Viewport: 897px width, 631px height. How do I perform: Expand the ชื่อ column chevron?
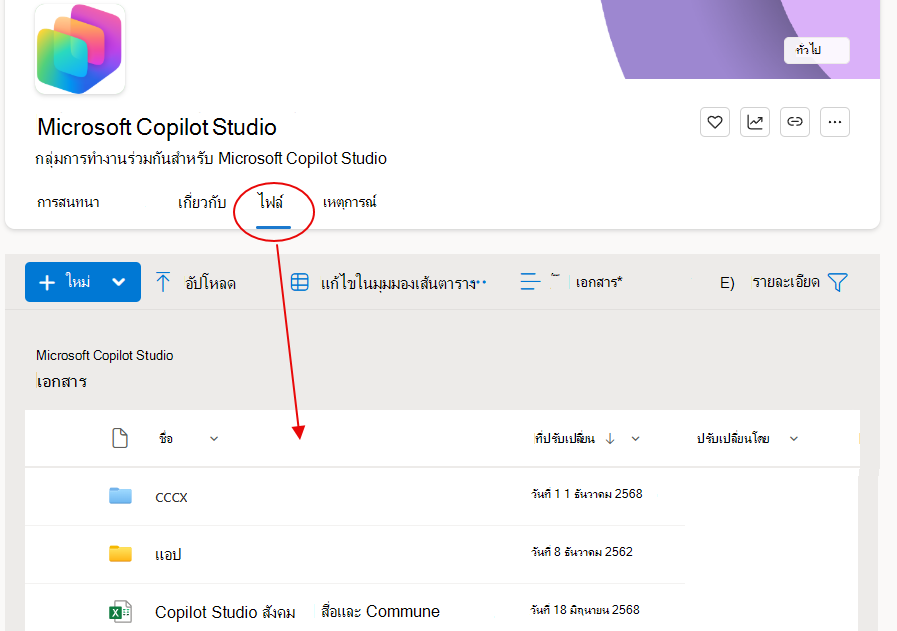point(214,439)
